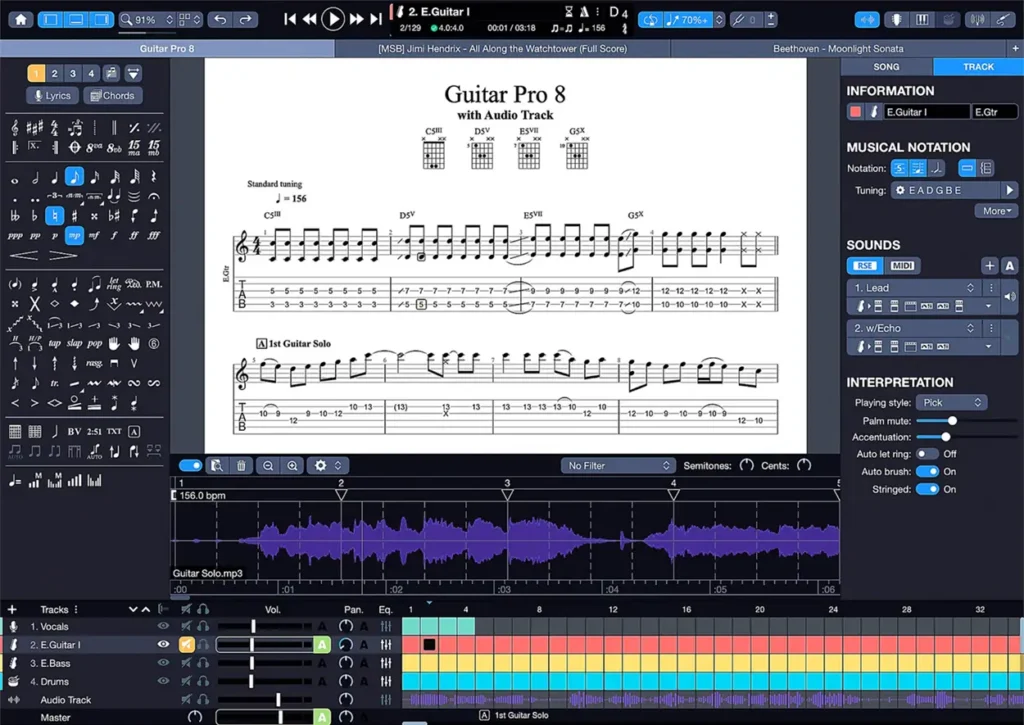This screenshot has width=1024, height=725.
Task: Hide the 1. Vocals track eye
Action: pos(163,626)
